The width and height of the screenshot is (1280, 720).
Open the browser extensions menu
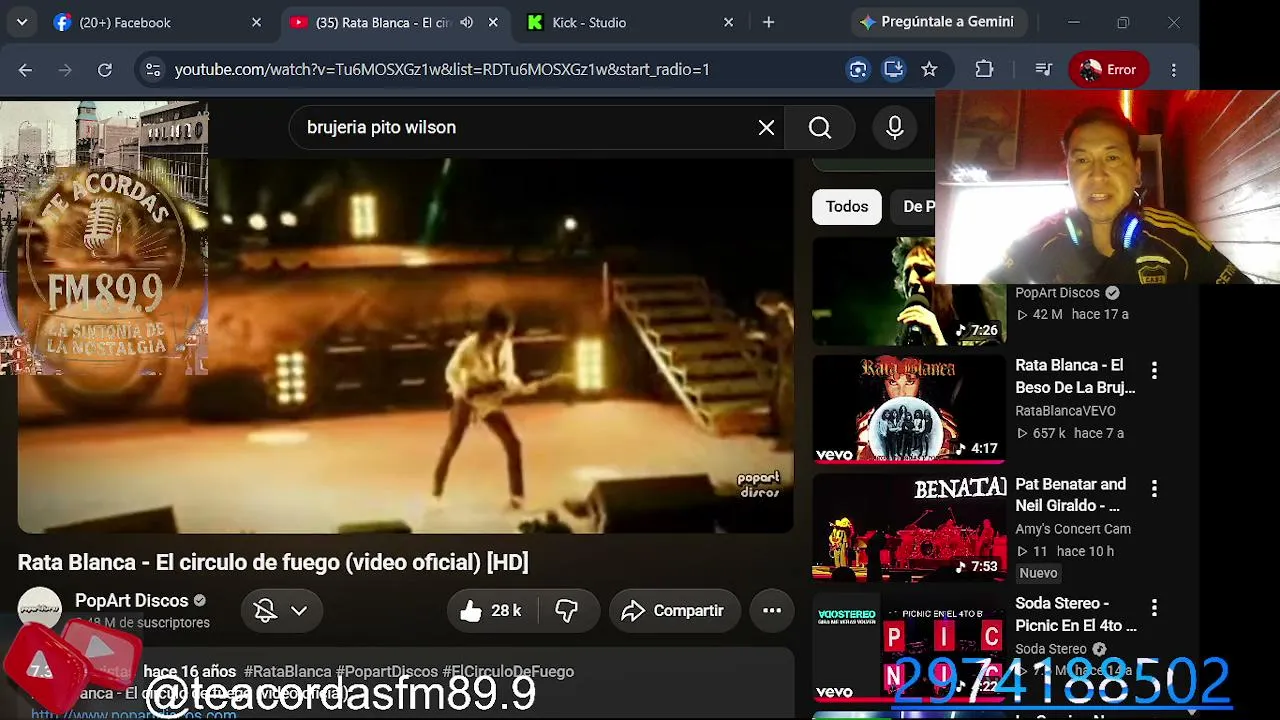[984, 69]
